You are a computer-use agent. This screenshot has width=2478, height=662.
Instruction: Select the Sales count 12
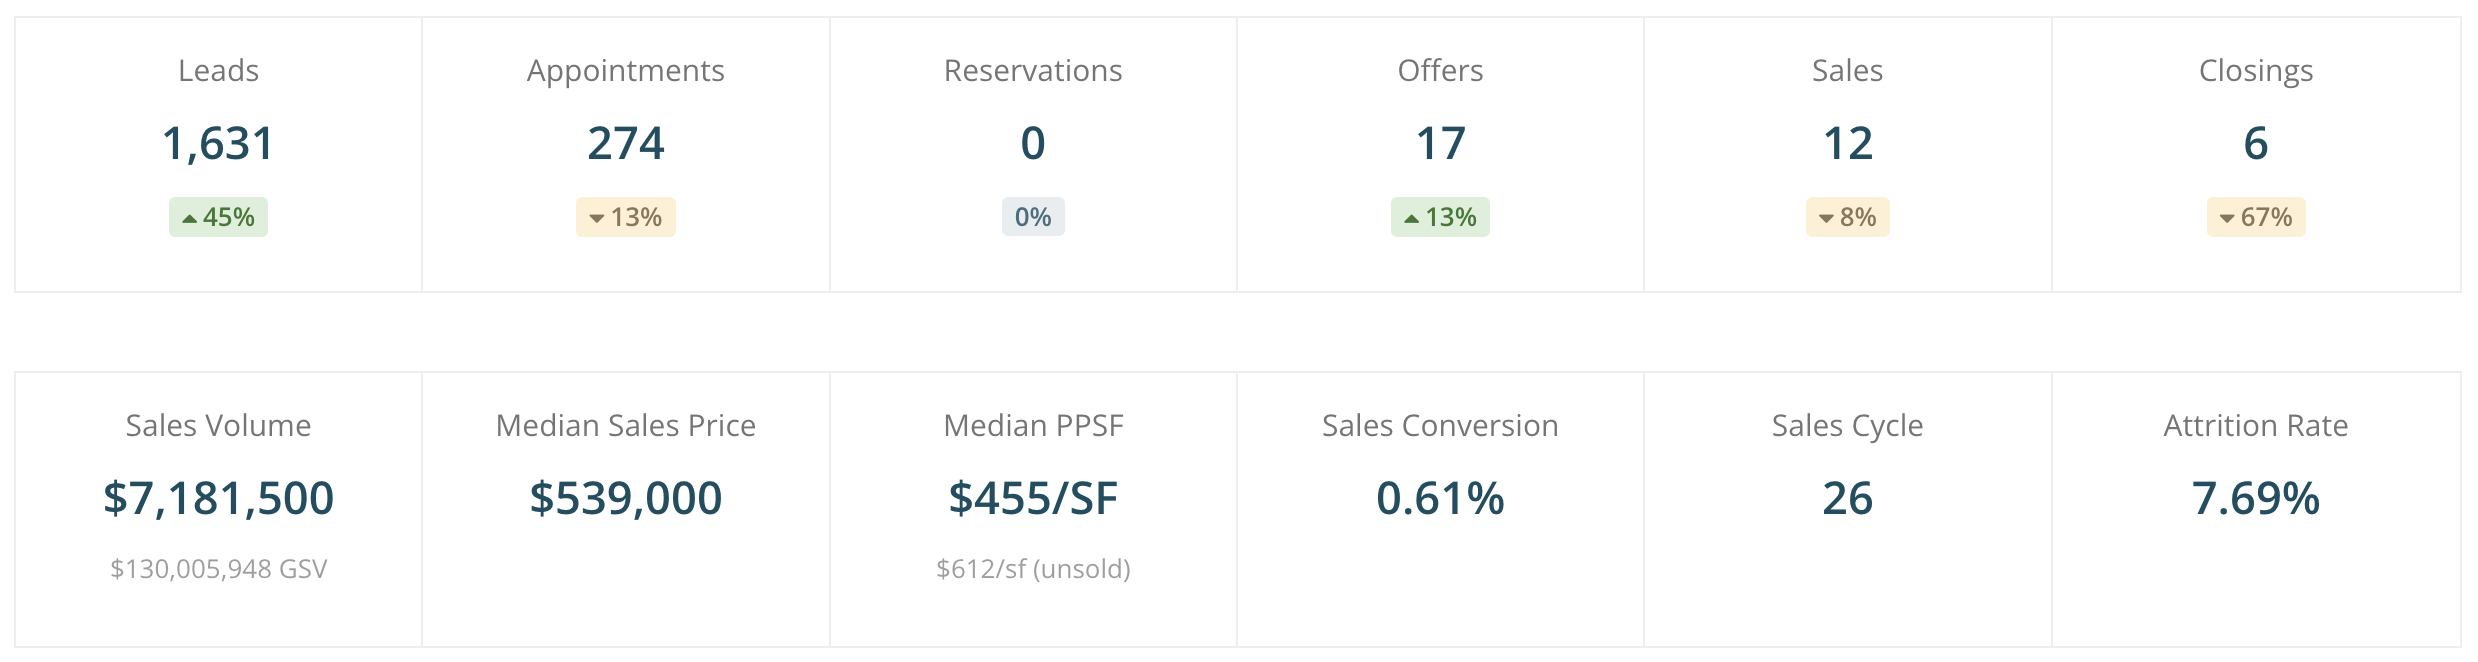[1847, 144]
